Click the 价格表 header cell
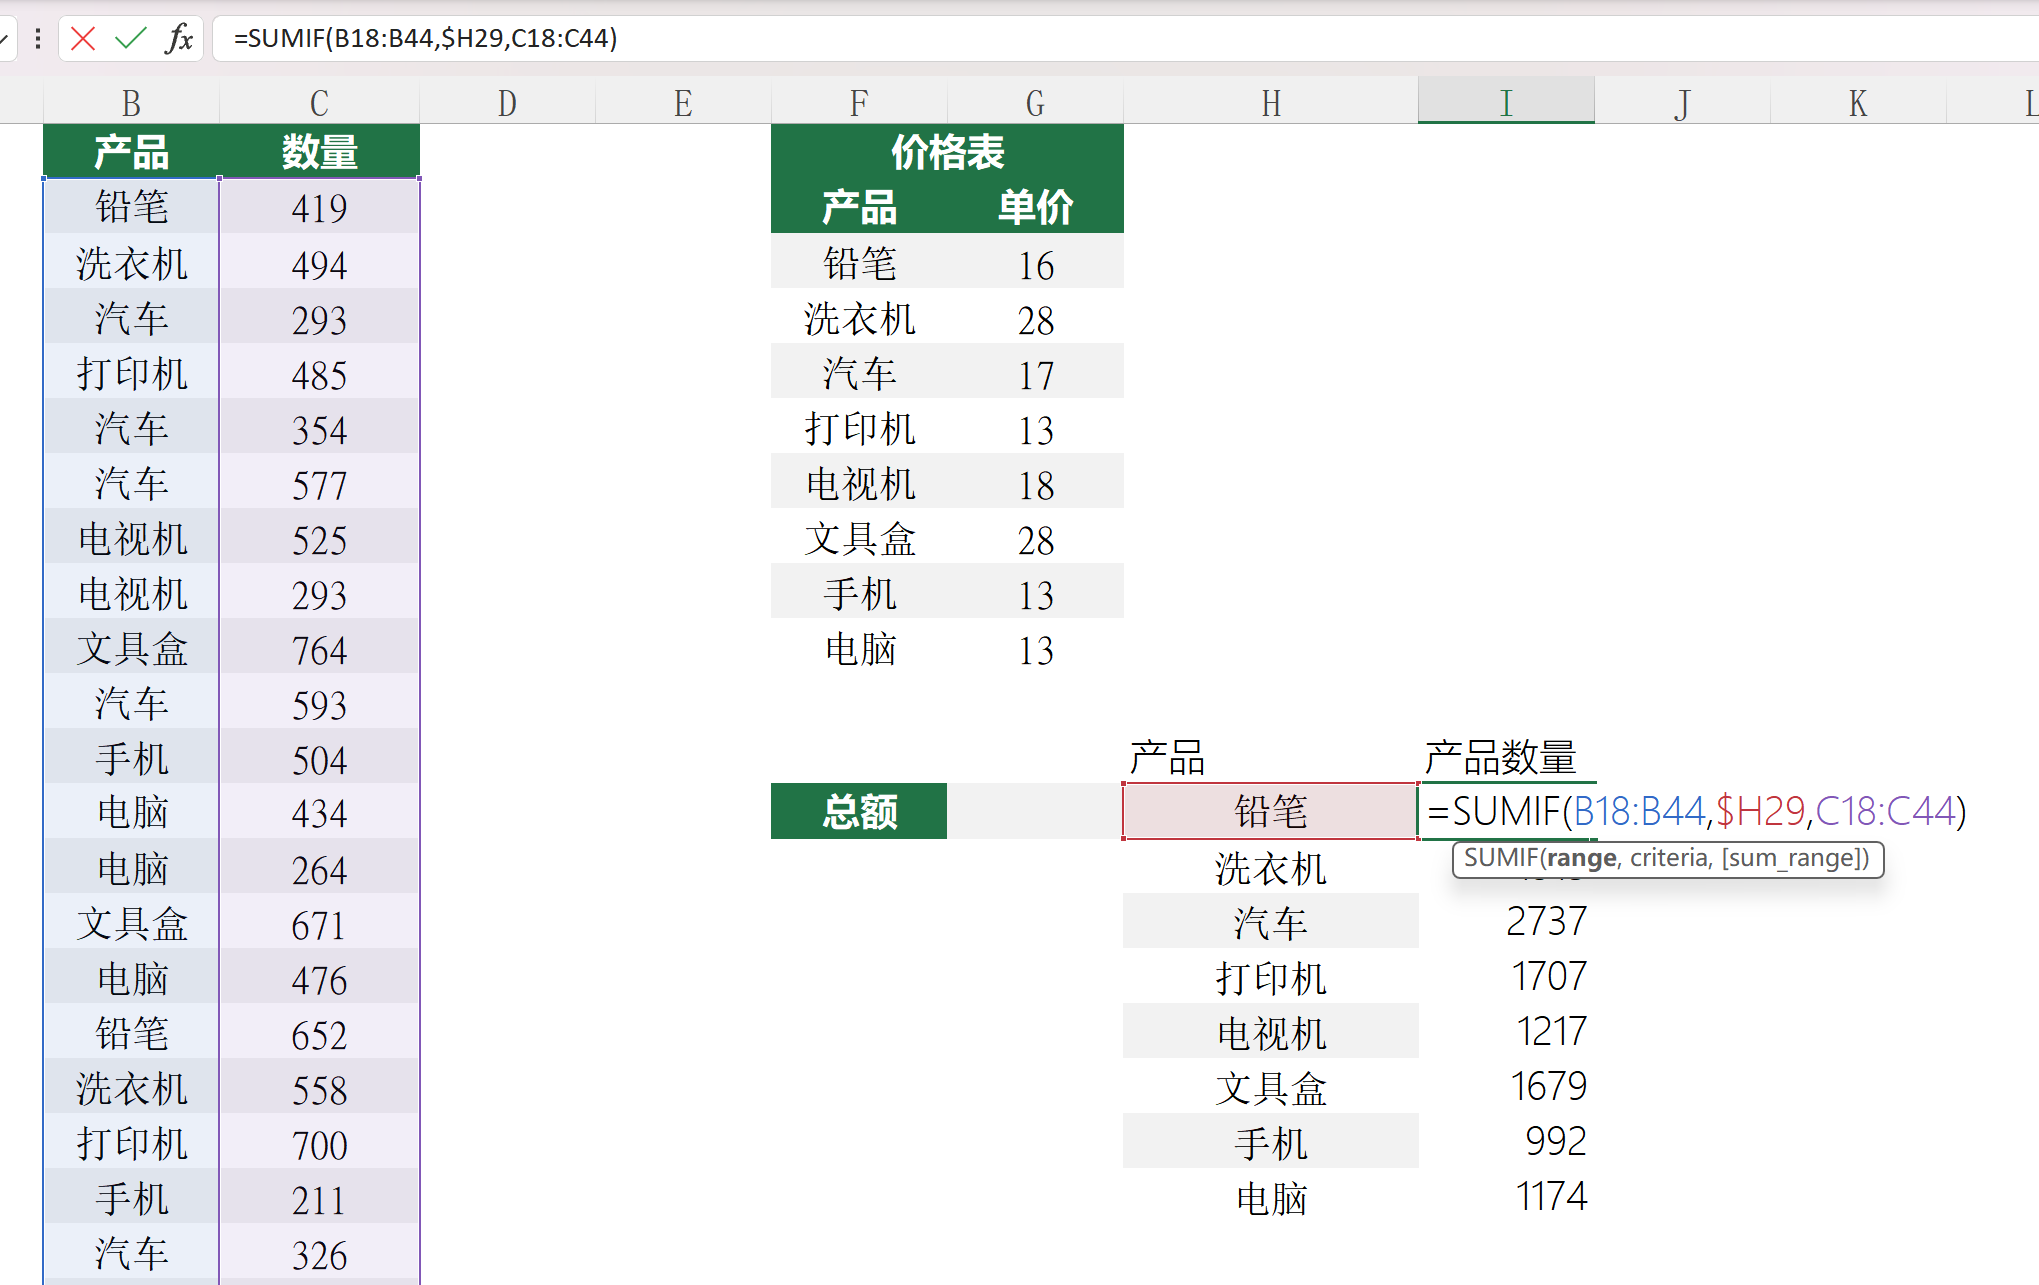2039x1285 pixels. [947, 152]
